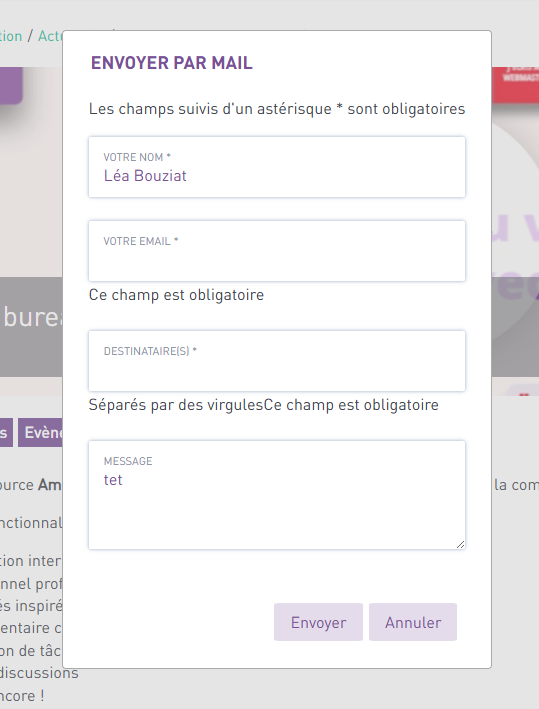Click the Léa Bouziat name text
Image resolution: width=539 pixels, height=709 pixels.
point(145,176)
